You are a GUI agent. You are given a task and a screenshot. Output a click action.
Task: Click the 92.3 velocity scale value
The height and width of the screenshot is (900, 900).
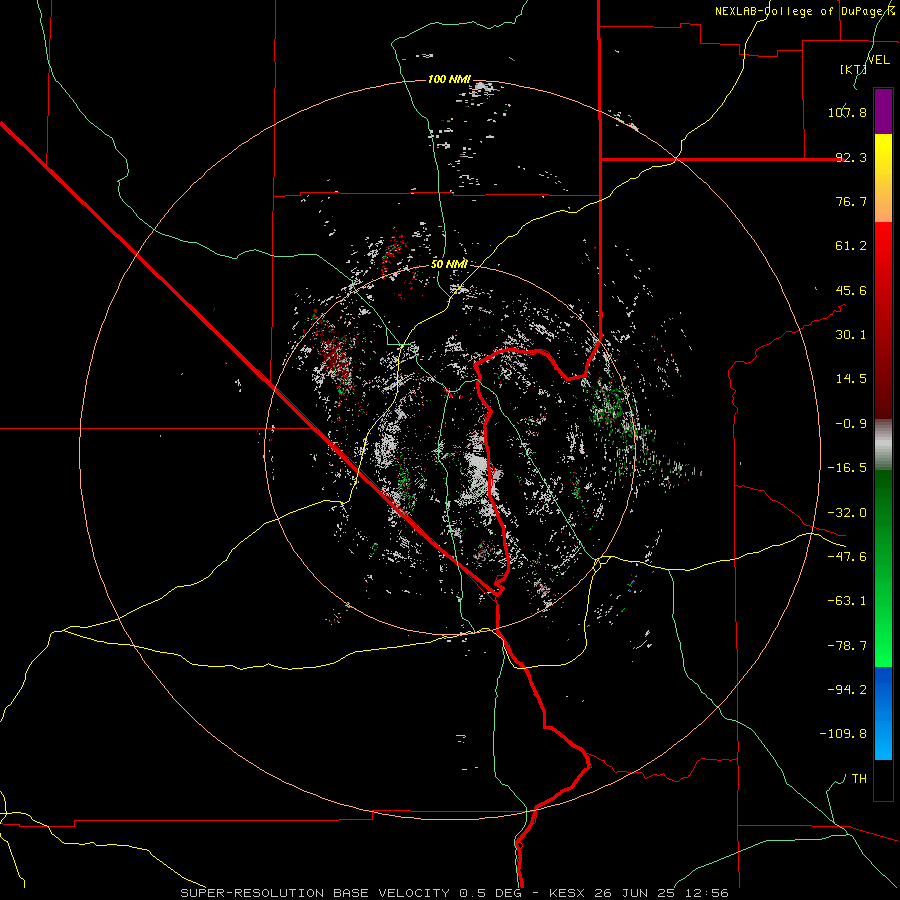click(x=851, y=157)
